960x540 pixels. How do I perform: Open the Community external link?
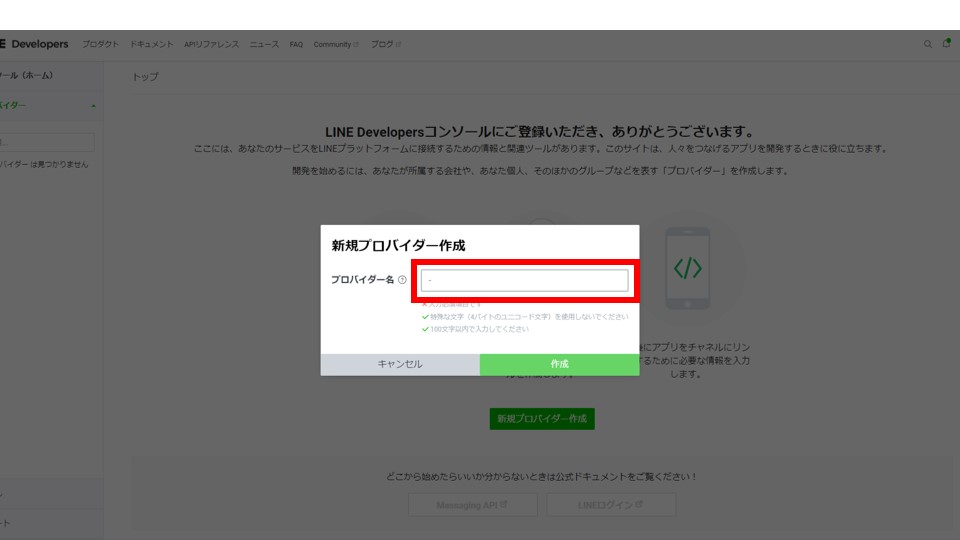(x=335, y=44)
